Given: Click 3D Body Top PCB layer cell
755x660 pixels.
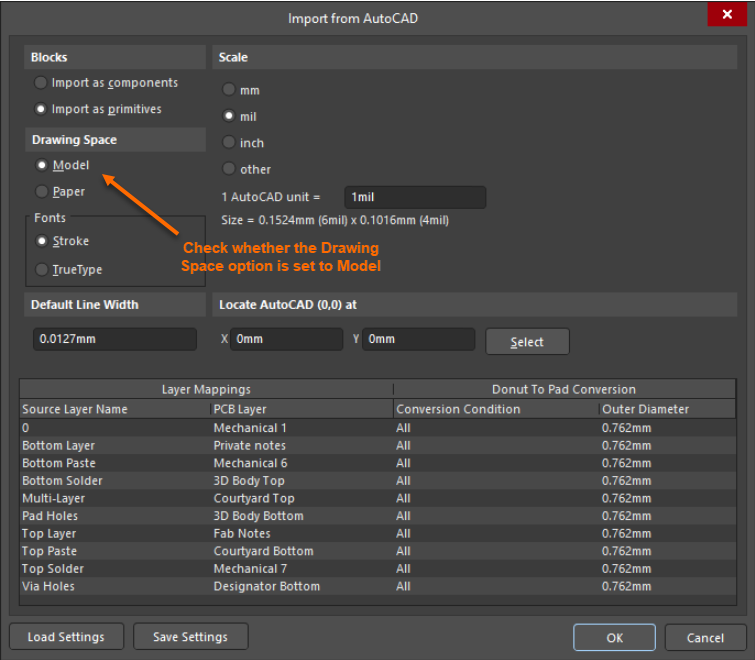Looking at the screenshot, I should 302,481.
